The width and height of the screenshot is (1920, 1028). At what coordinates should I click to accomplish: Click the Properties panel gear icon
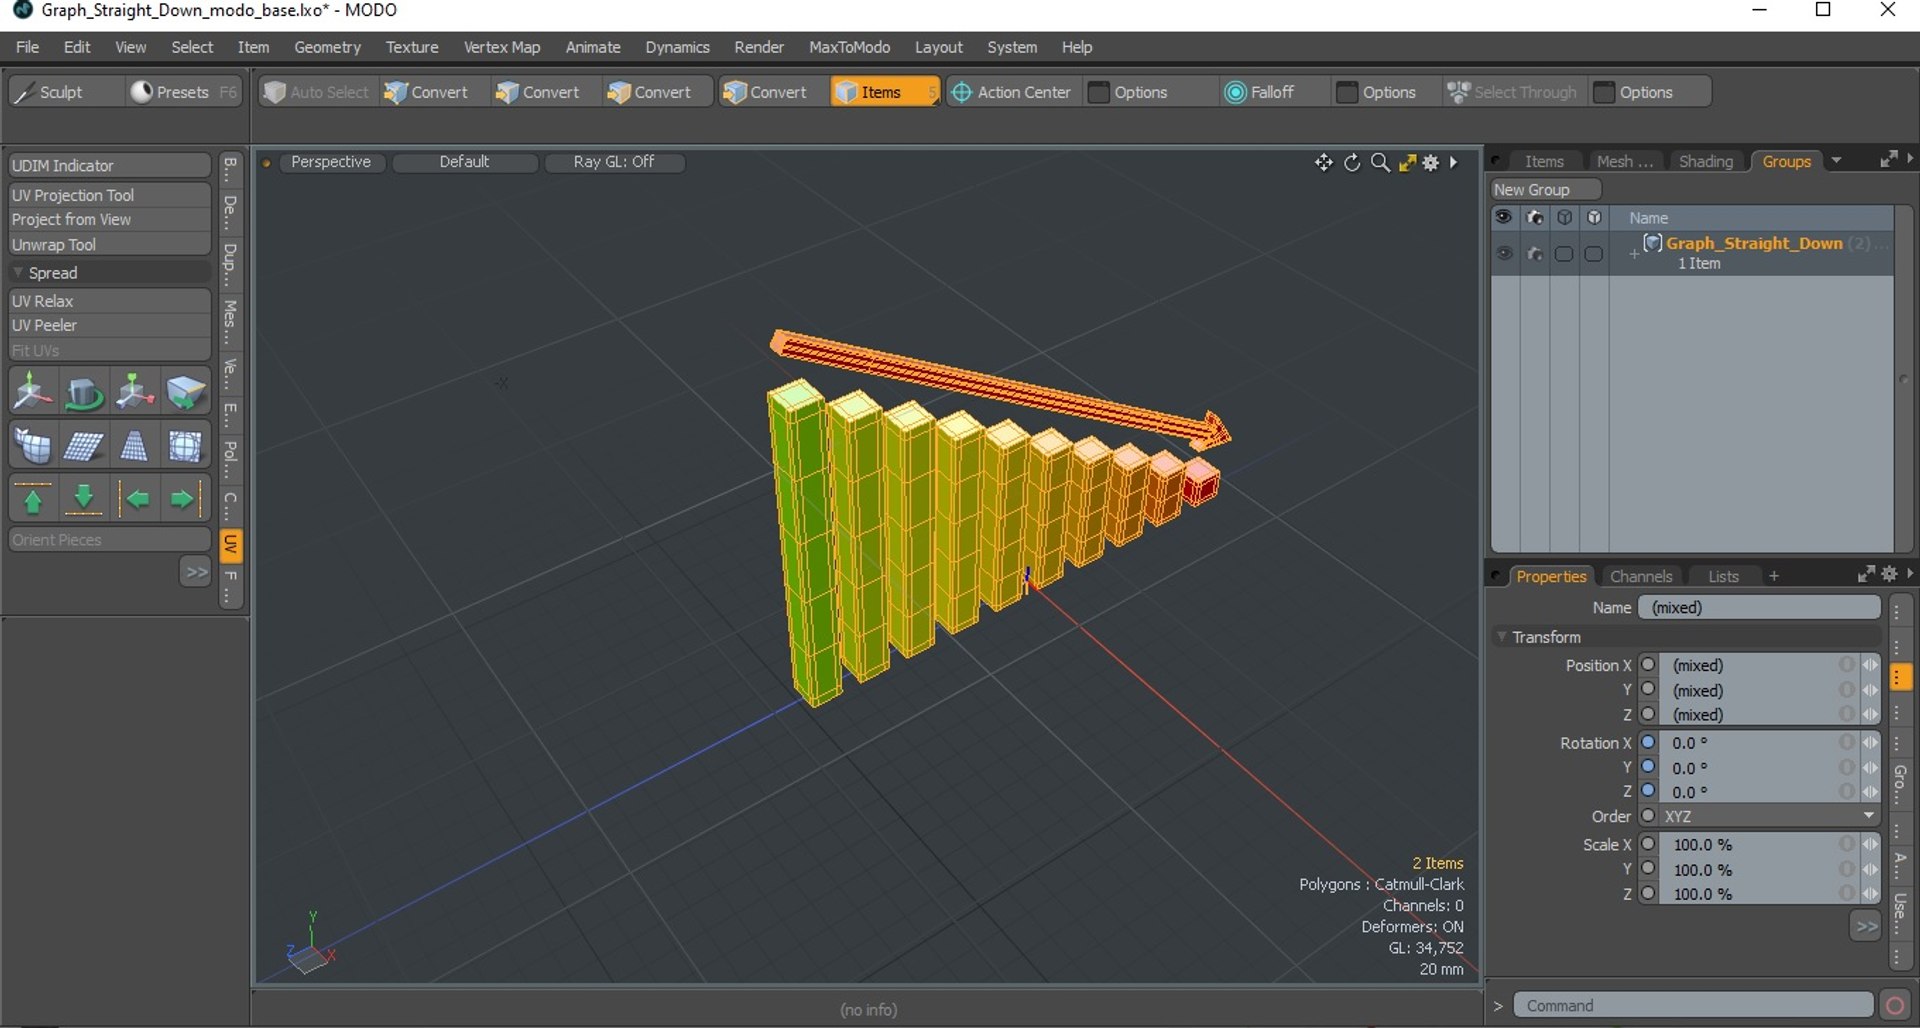click(1889, 574)
